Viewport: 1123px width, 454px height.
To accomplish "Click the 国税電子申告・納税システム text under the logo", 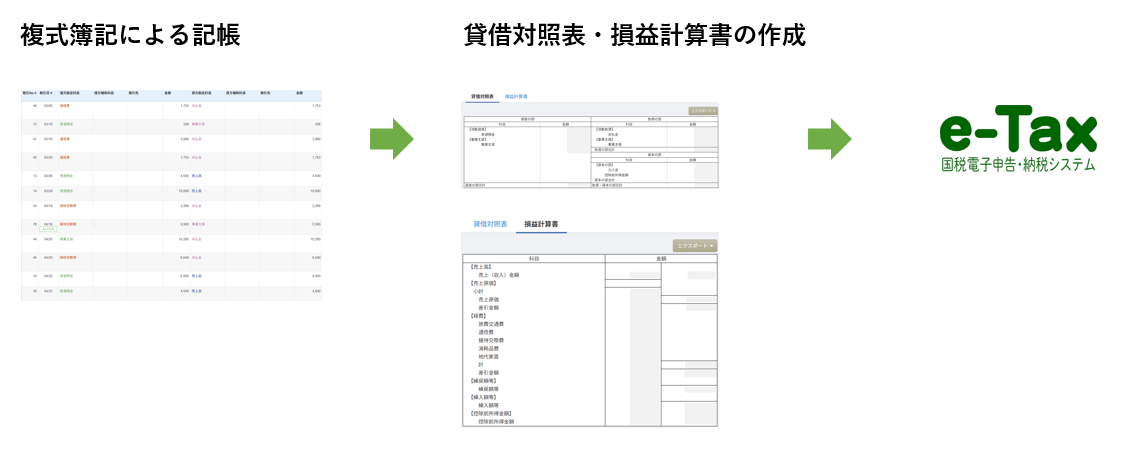I will pos(1017,165).
